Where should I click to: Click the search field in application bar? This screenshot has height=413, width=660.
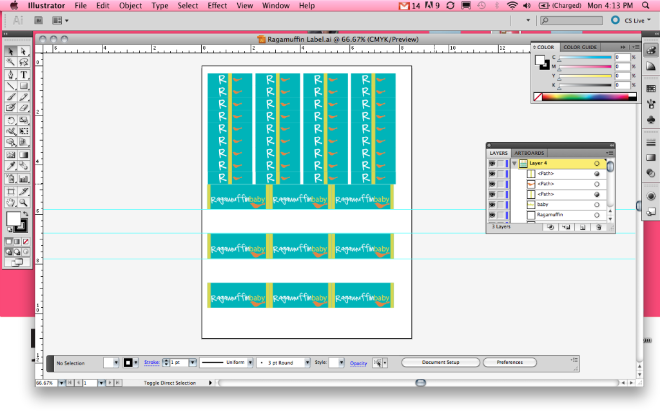tap(571, 20)
